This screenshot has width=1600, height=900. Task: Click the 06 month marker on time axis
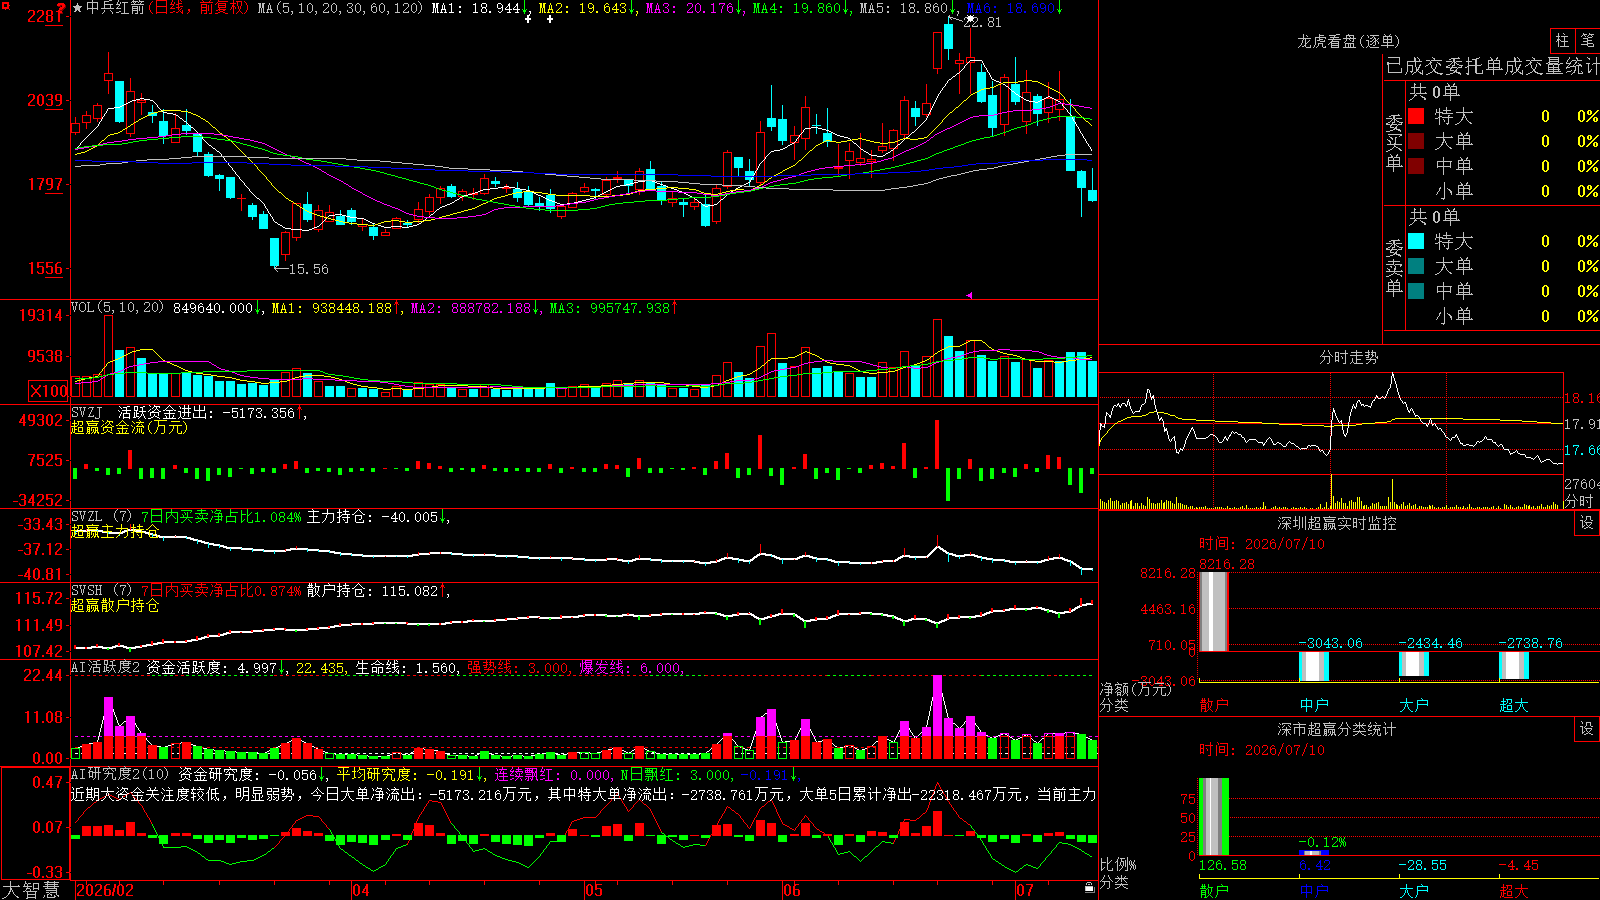(x=792, y=890)
